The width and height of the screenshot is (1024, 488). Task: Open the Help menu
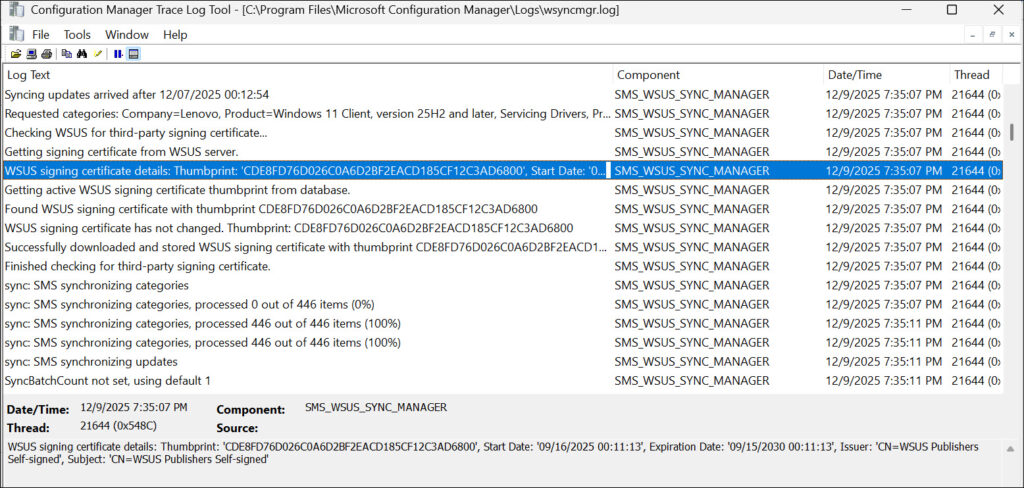175,35
